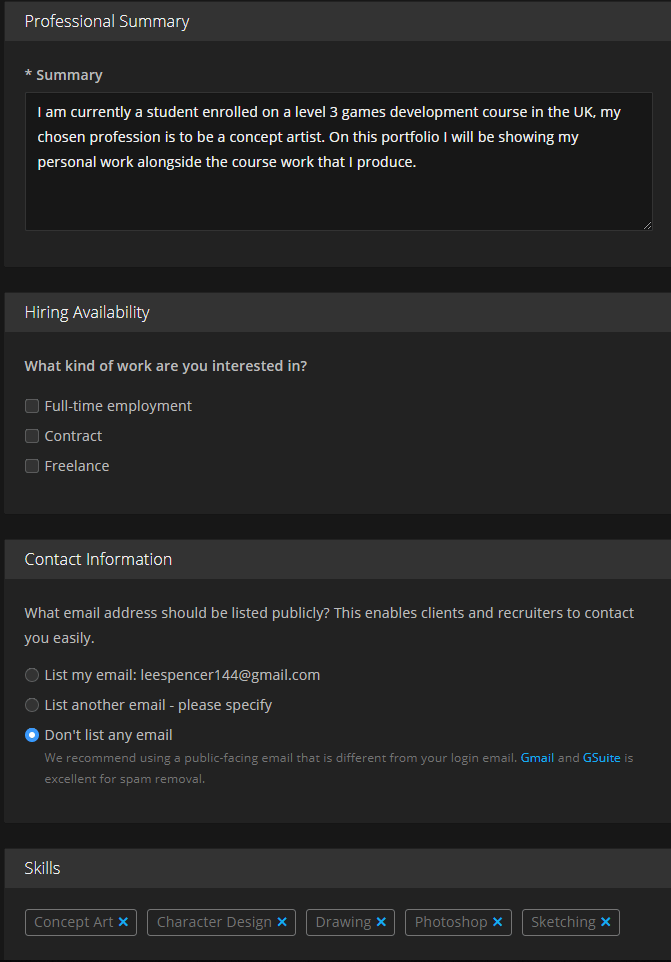Grab the Summary textarea resize handle
Screen dimensions: 671x962
click(647, 226)
